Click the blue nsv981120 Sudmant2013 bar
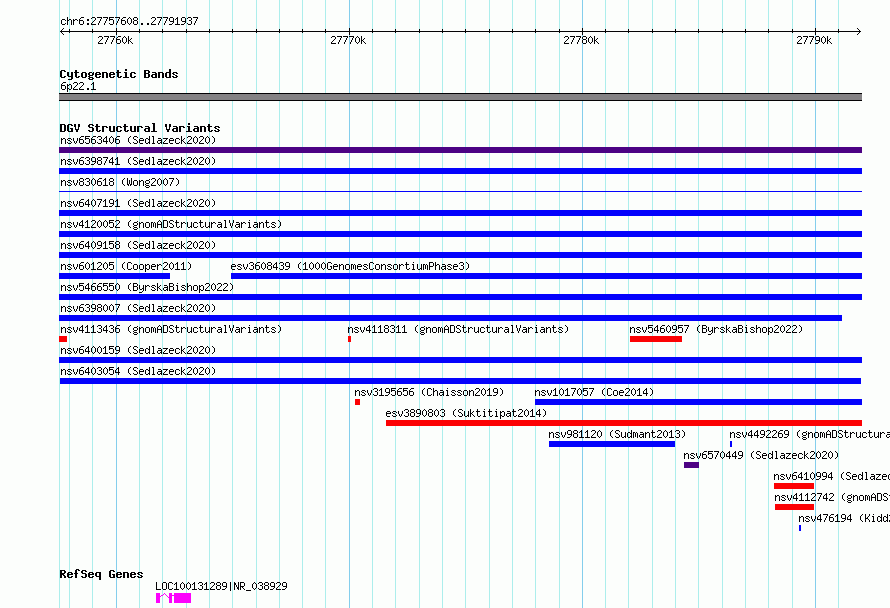Image resolution: width=890 pixels, height=608 pixels. point(612,444)
